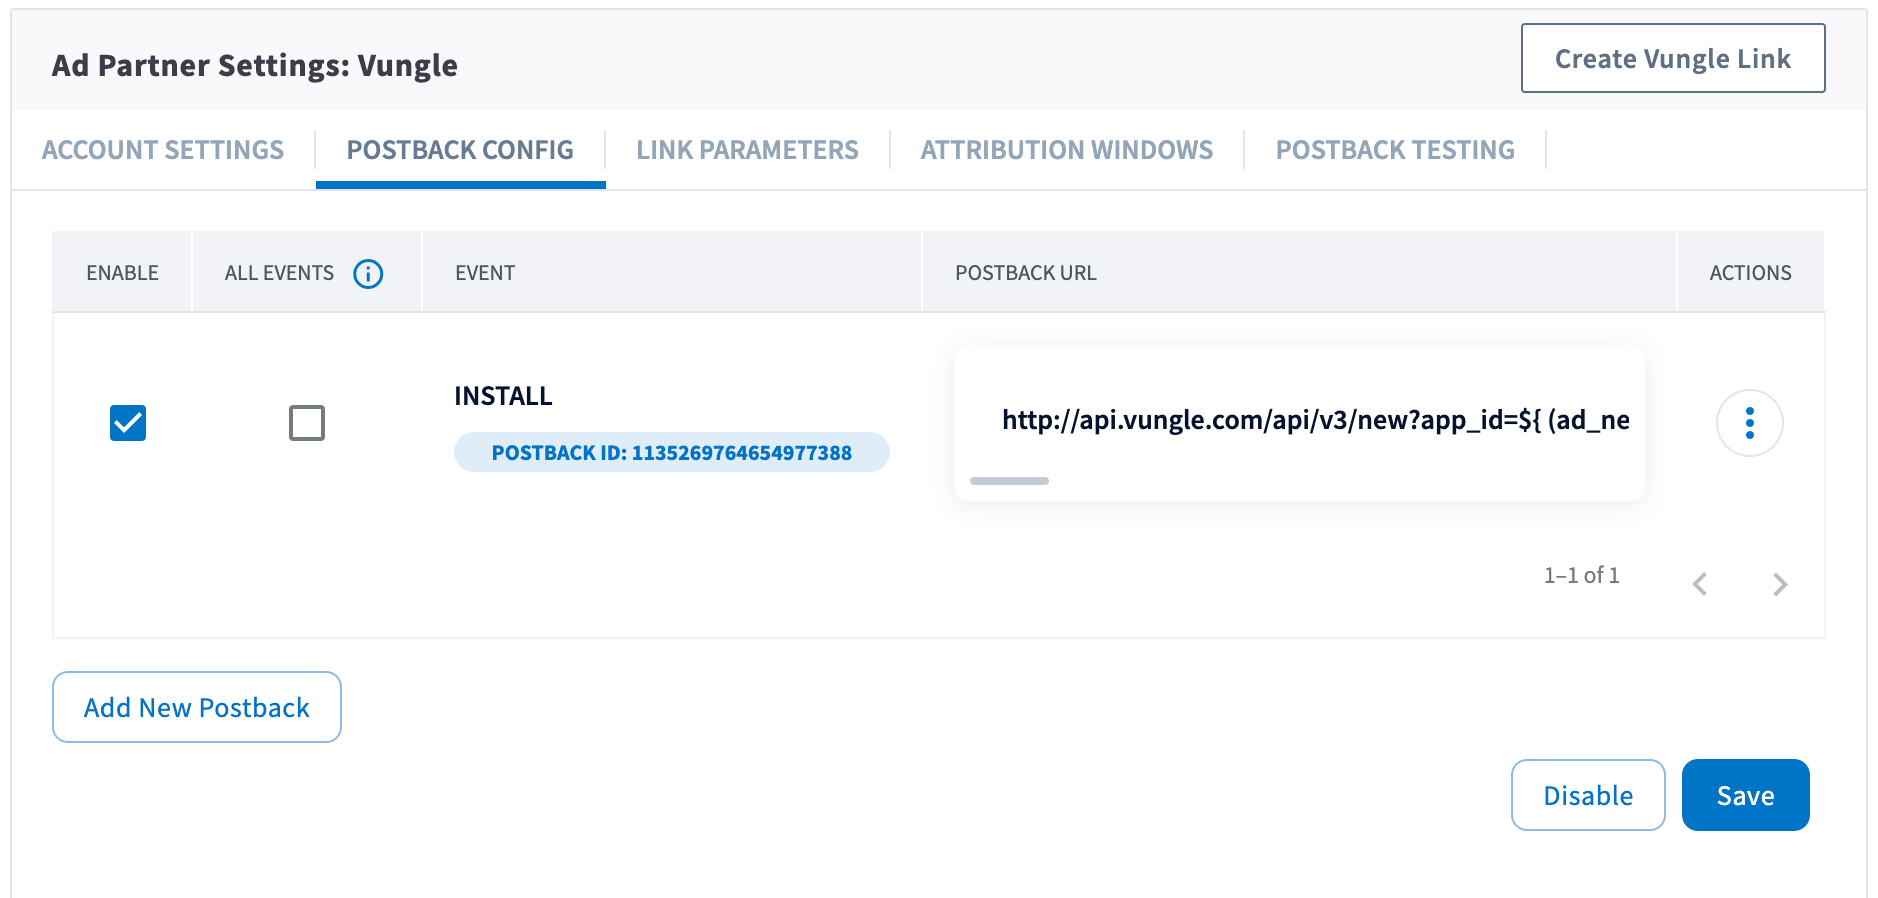This screenshot has height=898, width=1878.
Task: Click 'Ad Partner Settings: Vungle' title
Action: [x=255, y=65]
